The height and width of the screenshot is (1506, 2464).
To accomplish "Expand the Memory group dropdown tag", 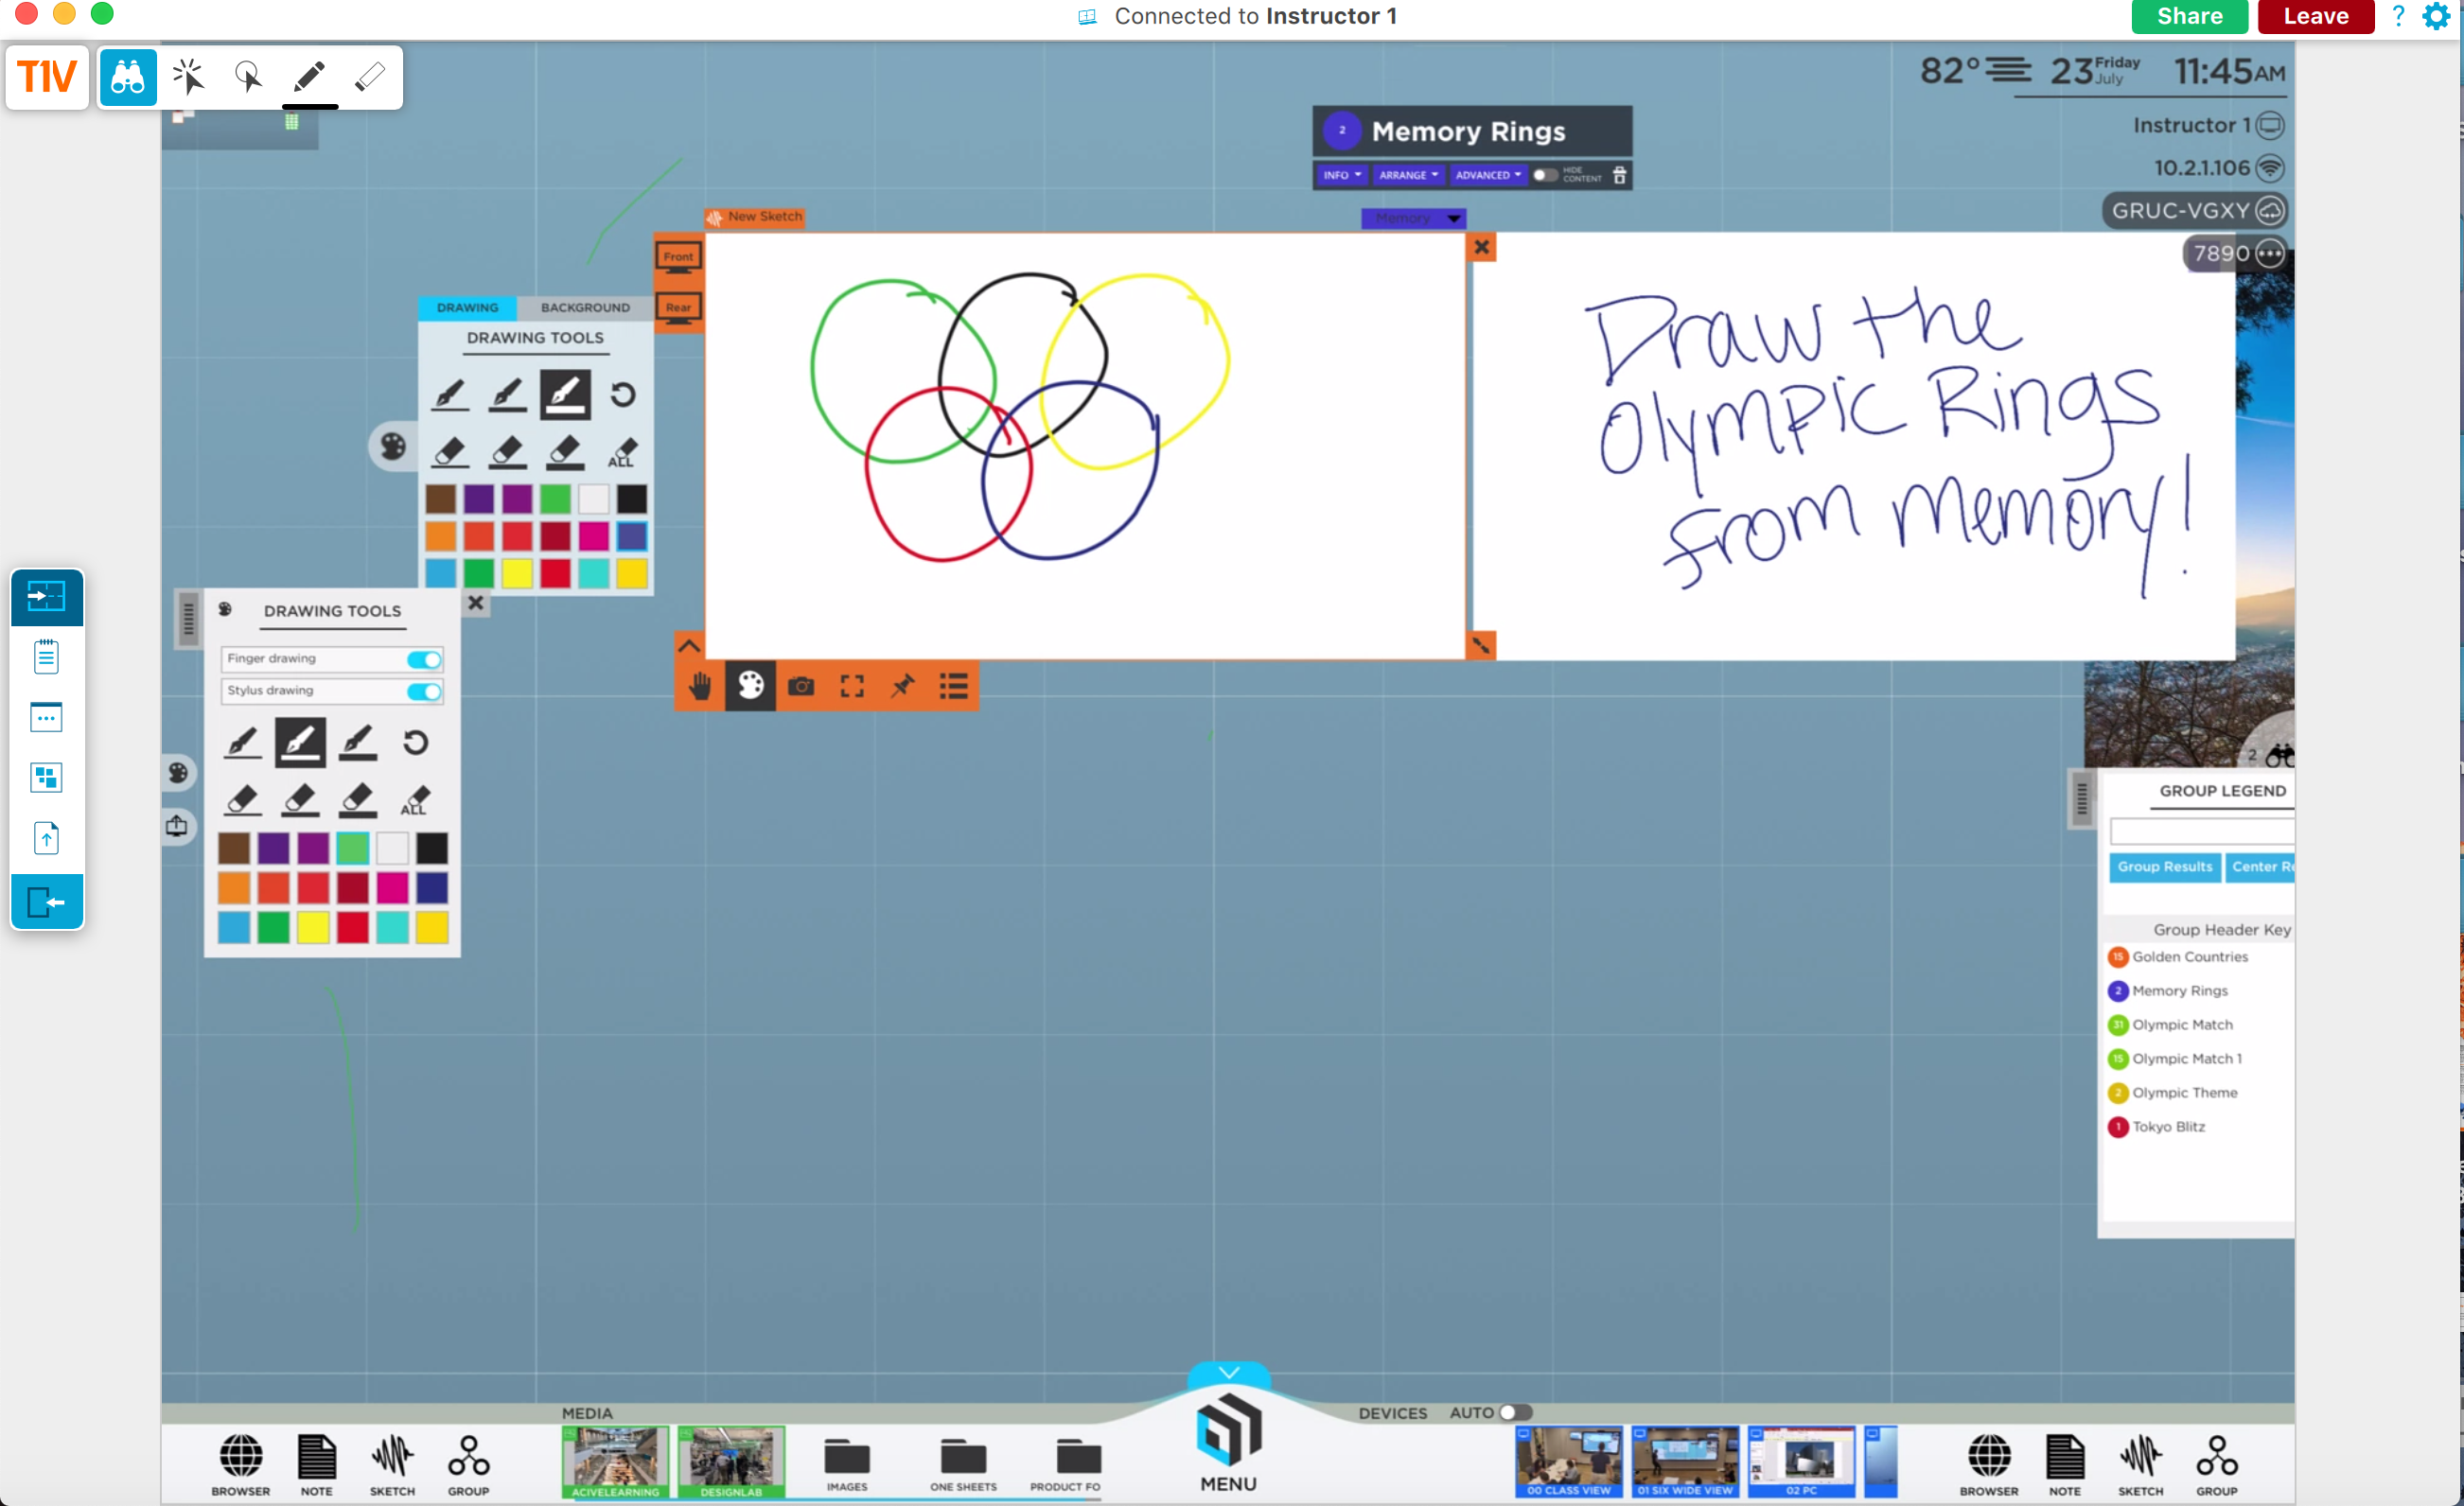I will (1413, 218).
